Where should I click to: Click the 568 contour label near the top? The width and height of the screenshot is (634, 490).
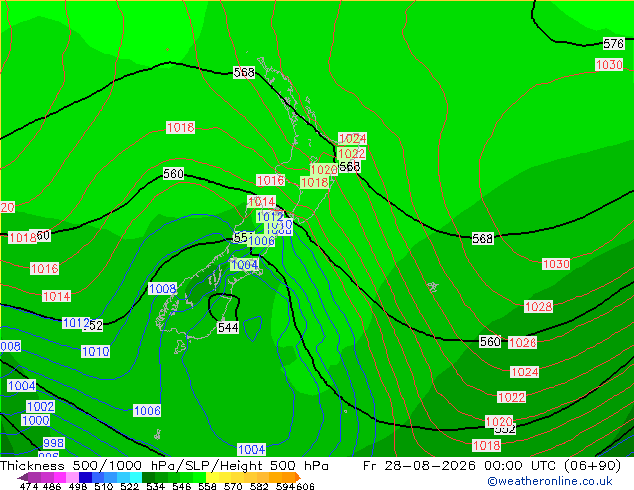(244, 72)
